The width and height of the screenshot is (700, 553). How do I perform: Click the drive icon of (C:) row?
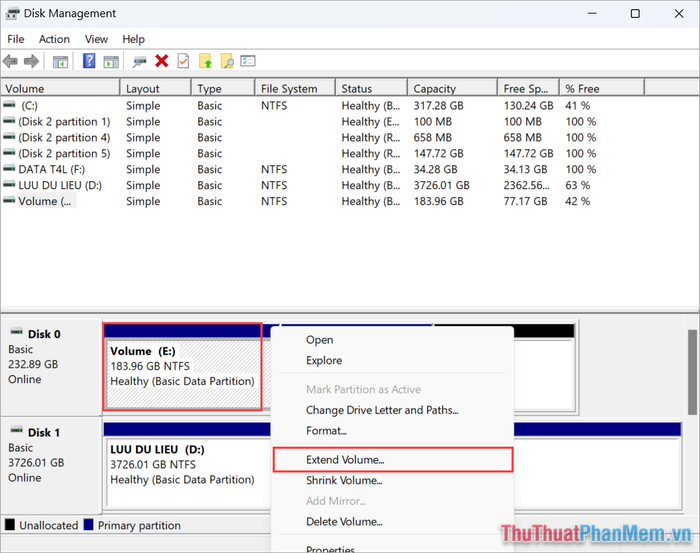pyautogui.click(x=9, y=105)
